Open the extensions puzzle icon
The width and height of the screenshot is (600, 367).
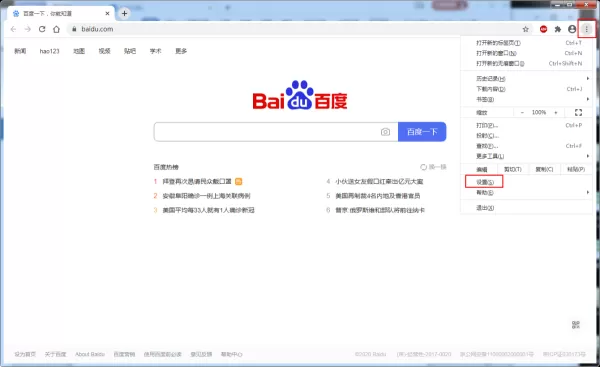[558, 29]
